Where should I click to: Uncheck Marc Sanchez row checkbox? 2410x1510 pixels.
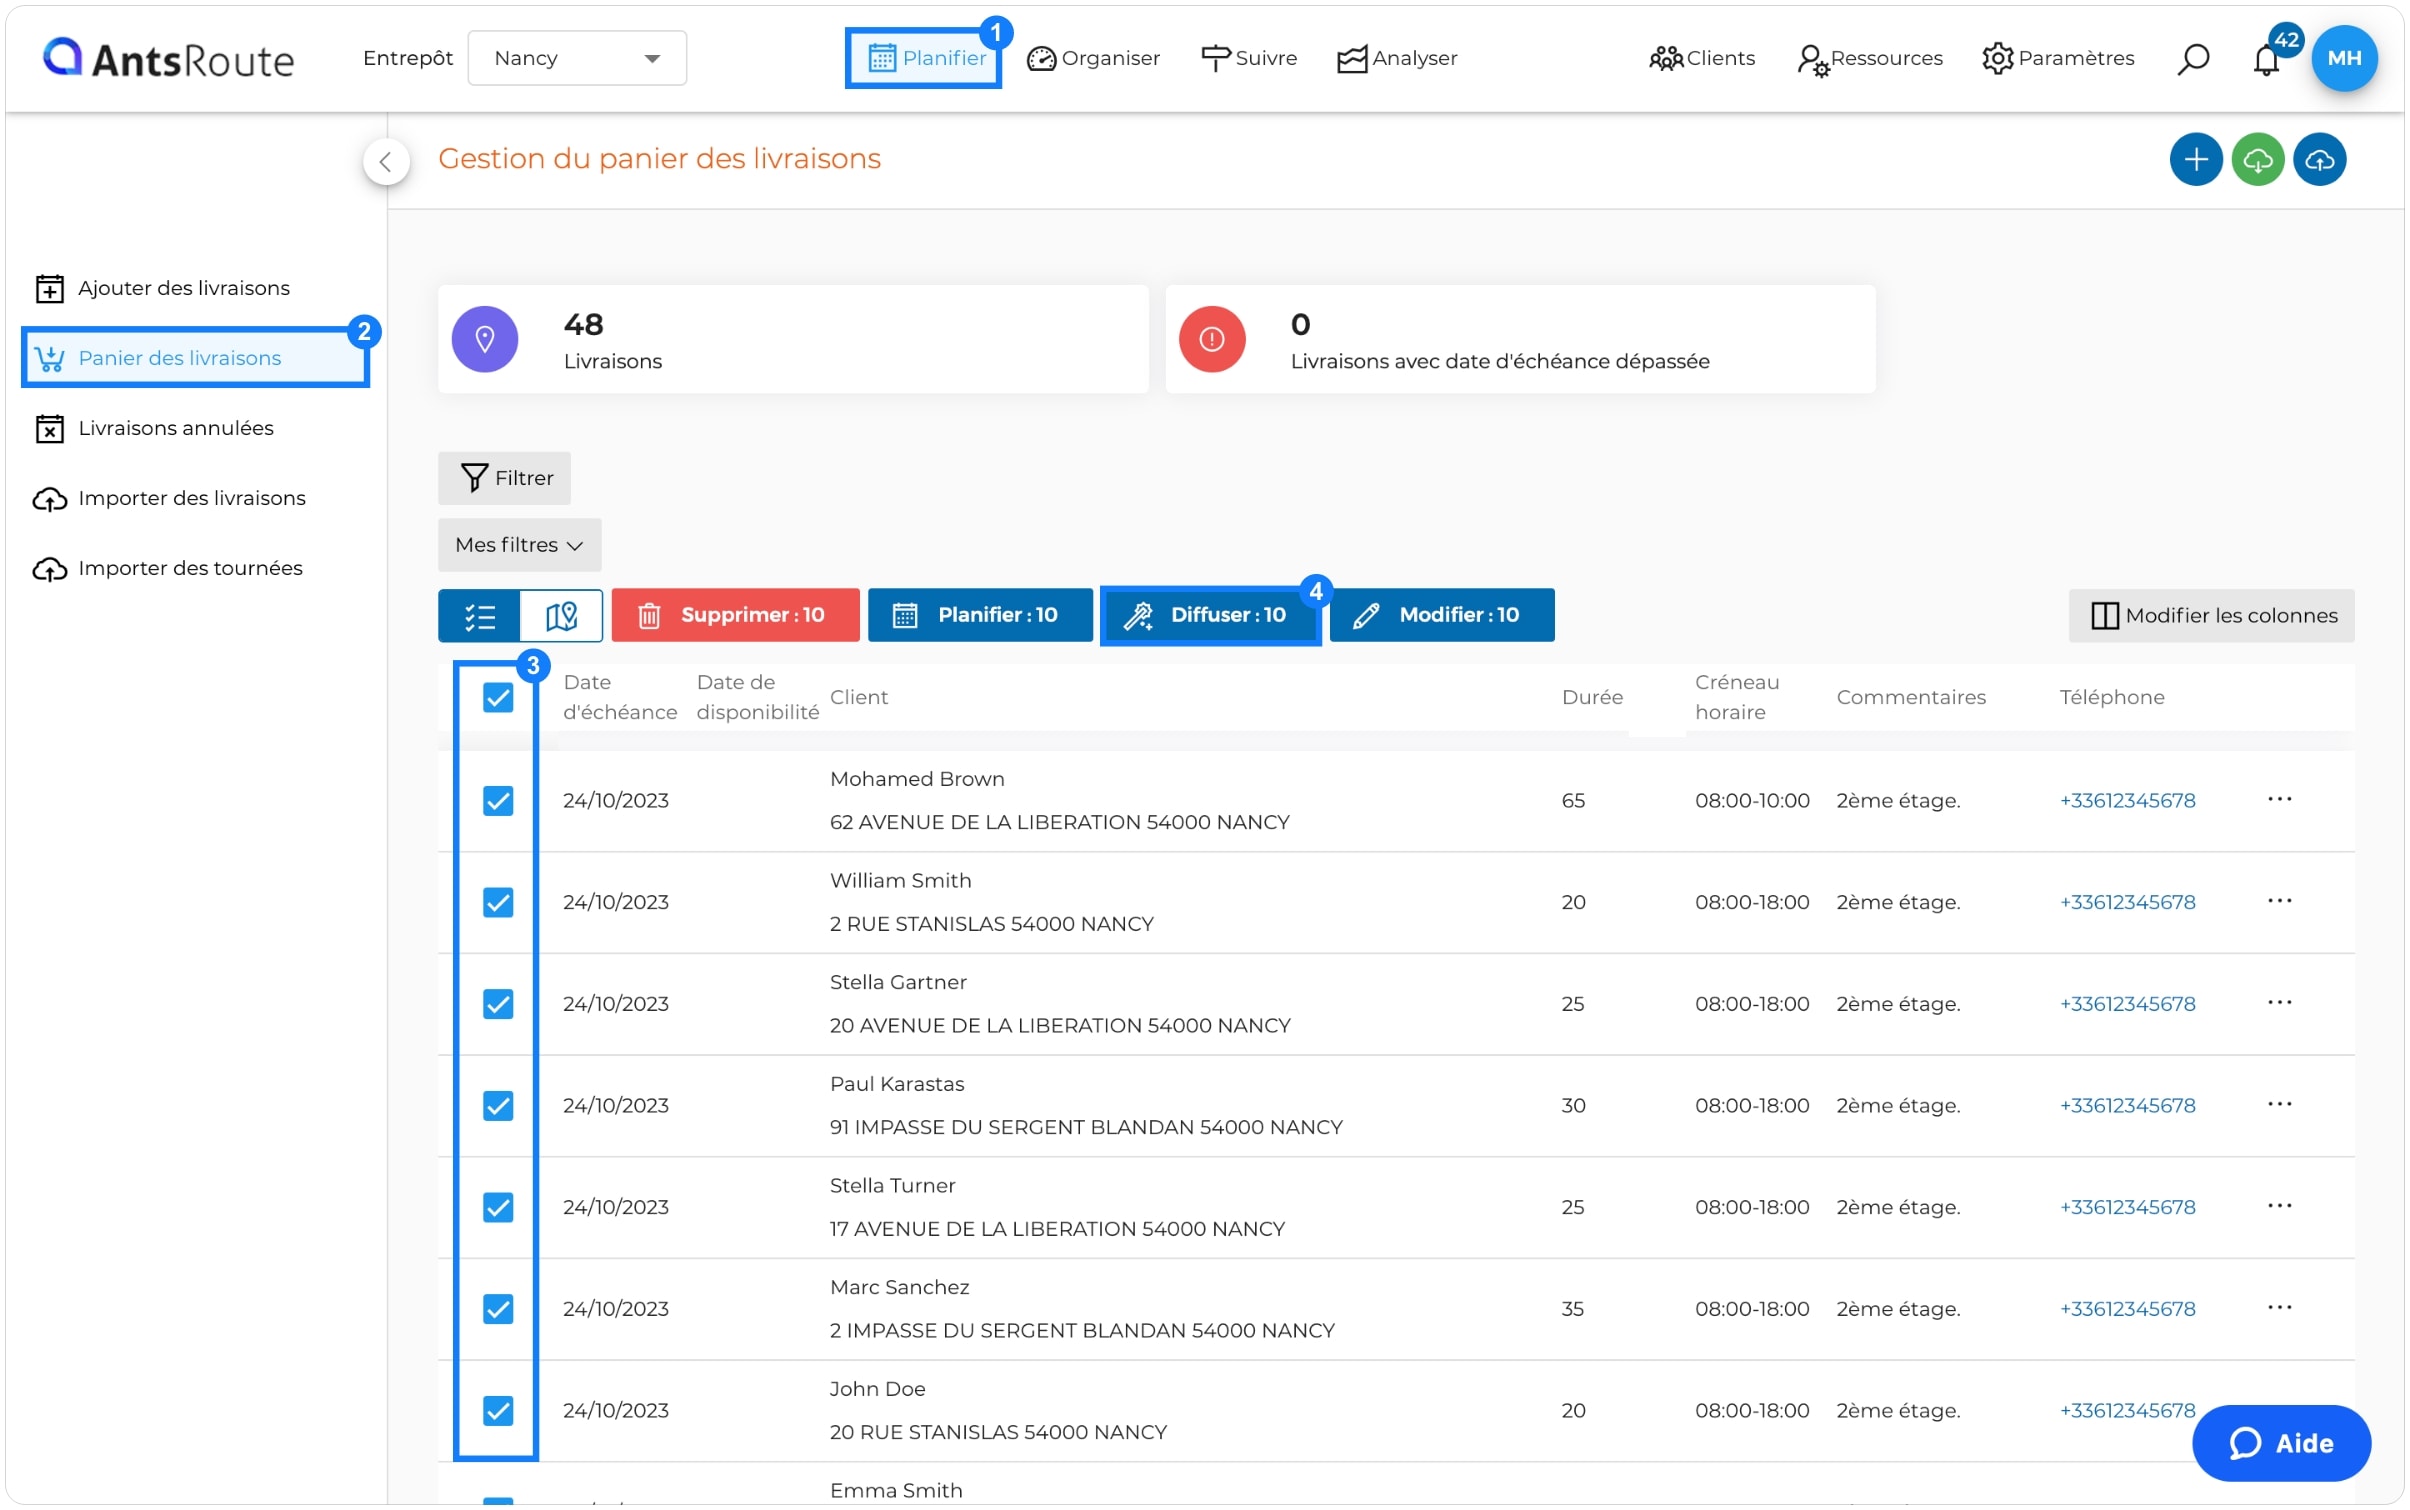point(498,1308)
